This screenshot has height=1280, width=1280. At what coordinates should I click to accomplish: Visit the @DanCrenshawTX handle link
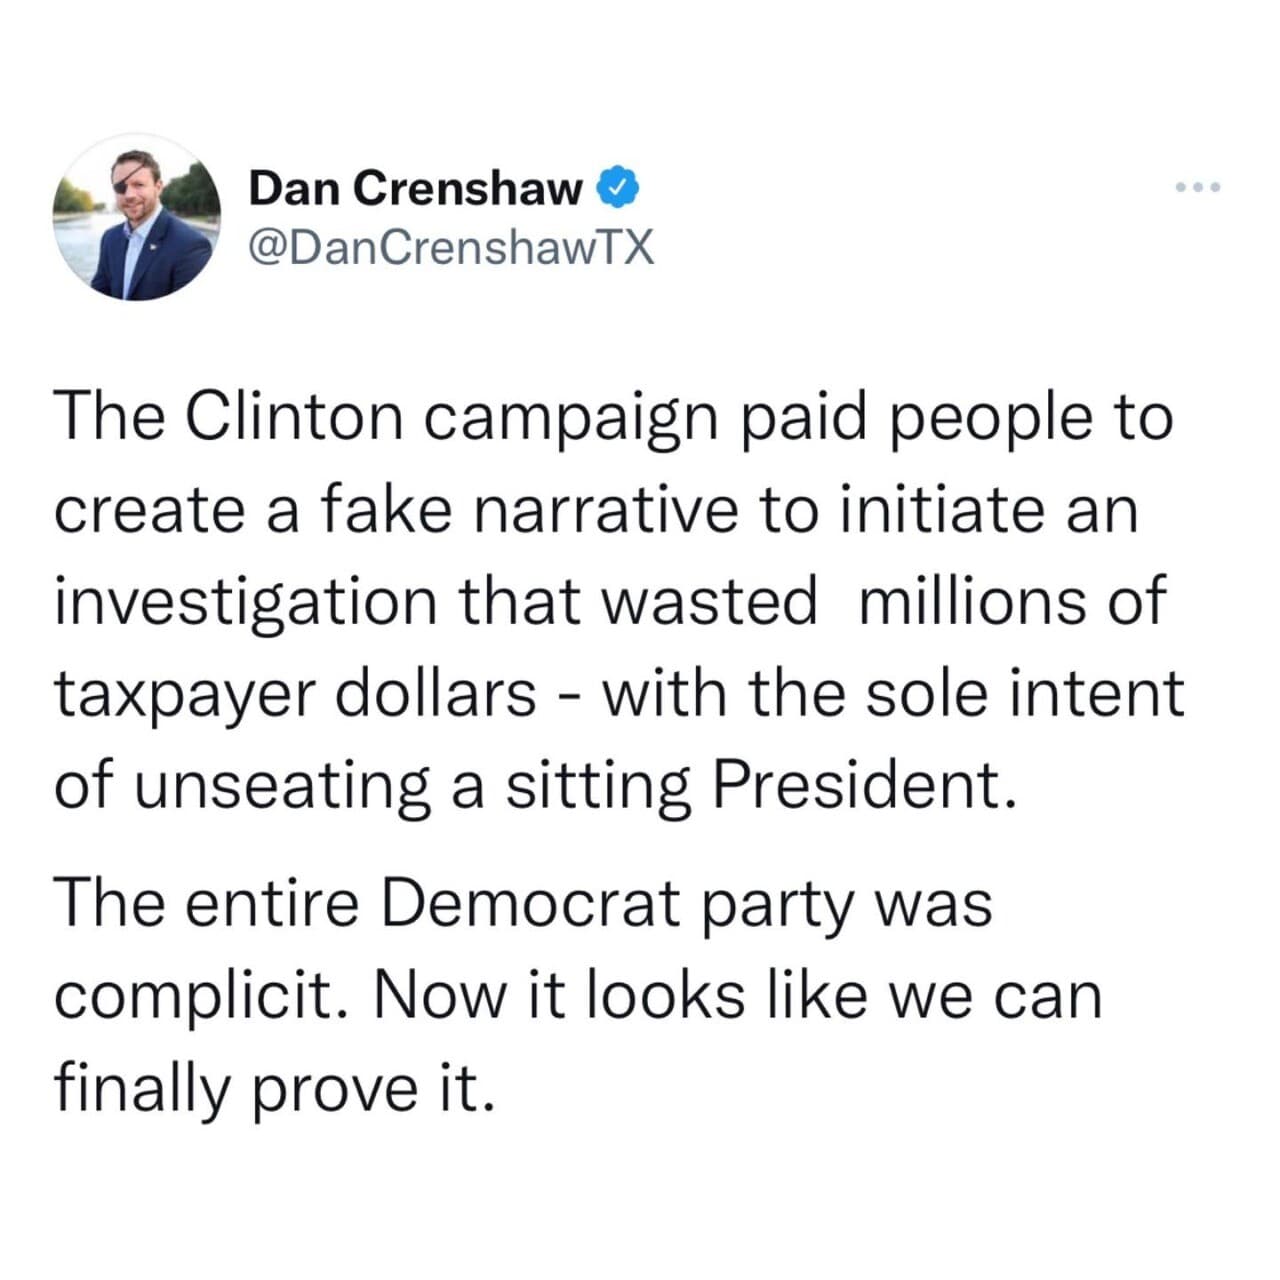pyautogui.click(x=451, y=246)
